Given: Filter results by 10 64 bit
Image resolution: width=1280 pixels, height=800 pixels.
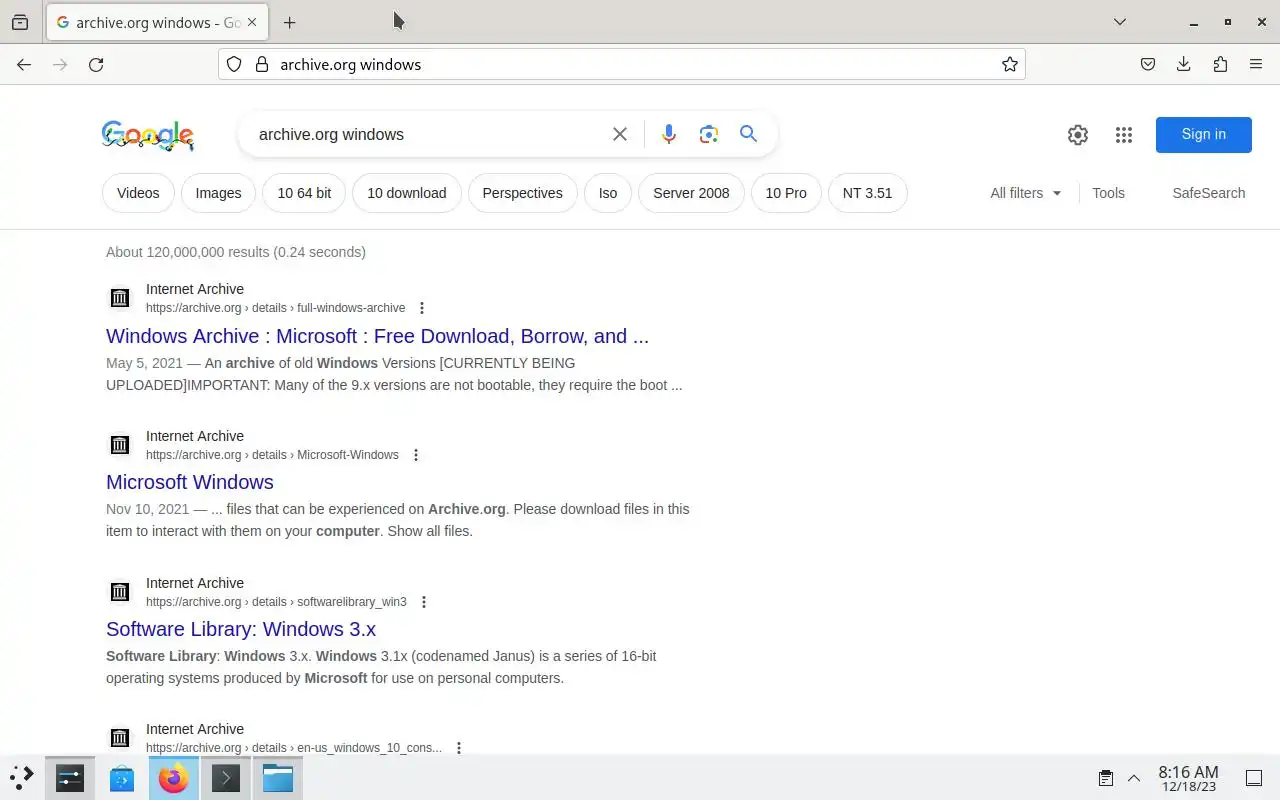Looking at the screenshot, I should [304, 193].
